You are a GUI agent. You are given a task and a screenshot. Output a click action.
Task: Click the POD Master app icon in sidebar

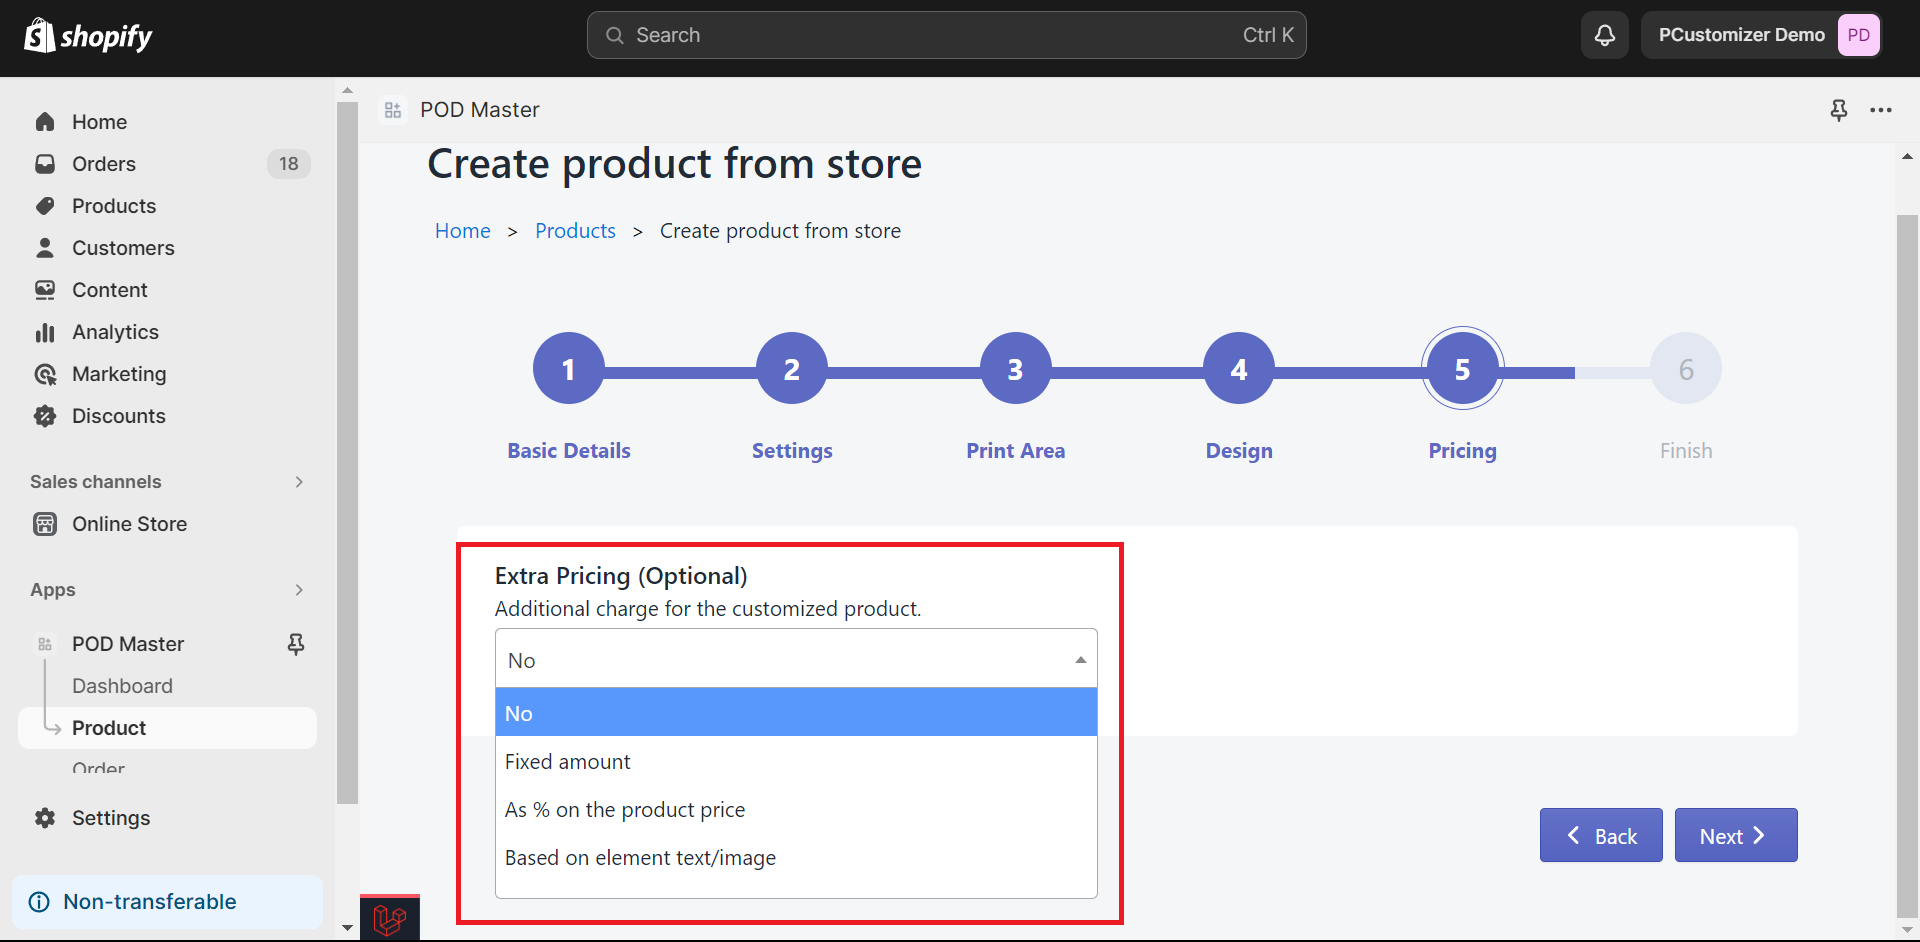point(45,644)
